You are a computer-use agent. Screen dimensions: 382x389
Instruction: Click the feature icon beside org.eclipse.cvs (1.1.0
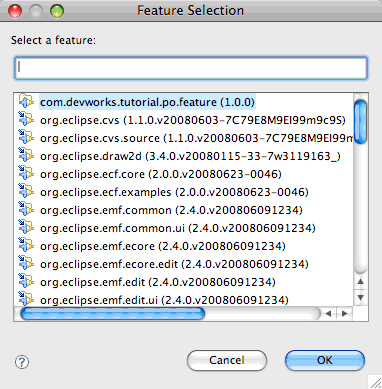[x=26, y=119]
